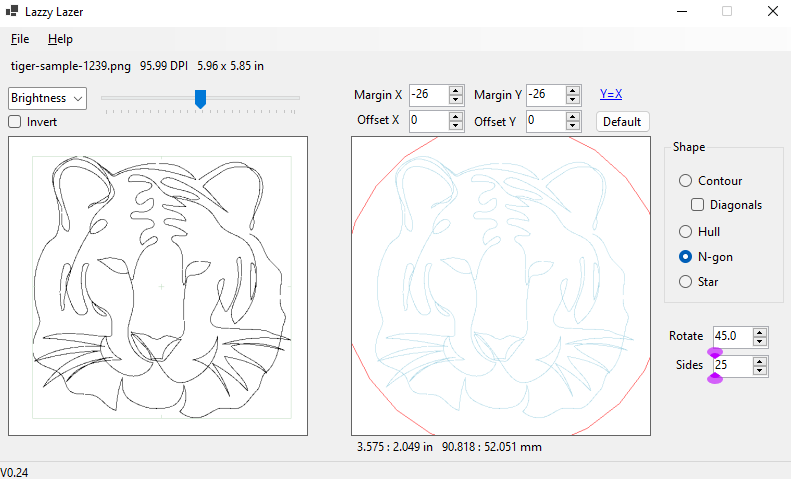Enable the Invert checkbox
The width and height of the screenshot is (791, 479).
point(15,122)
